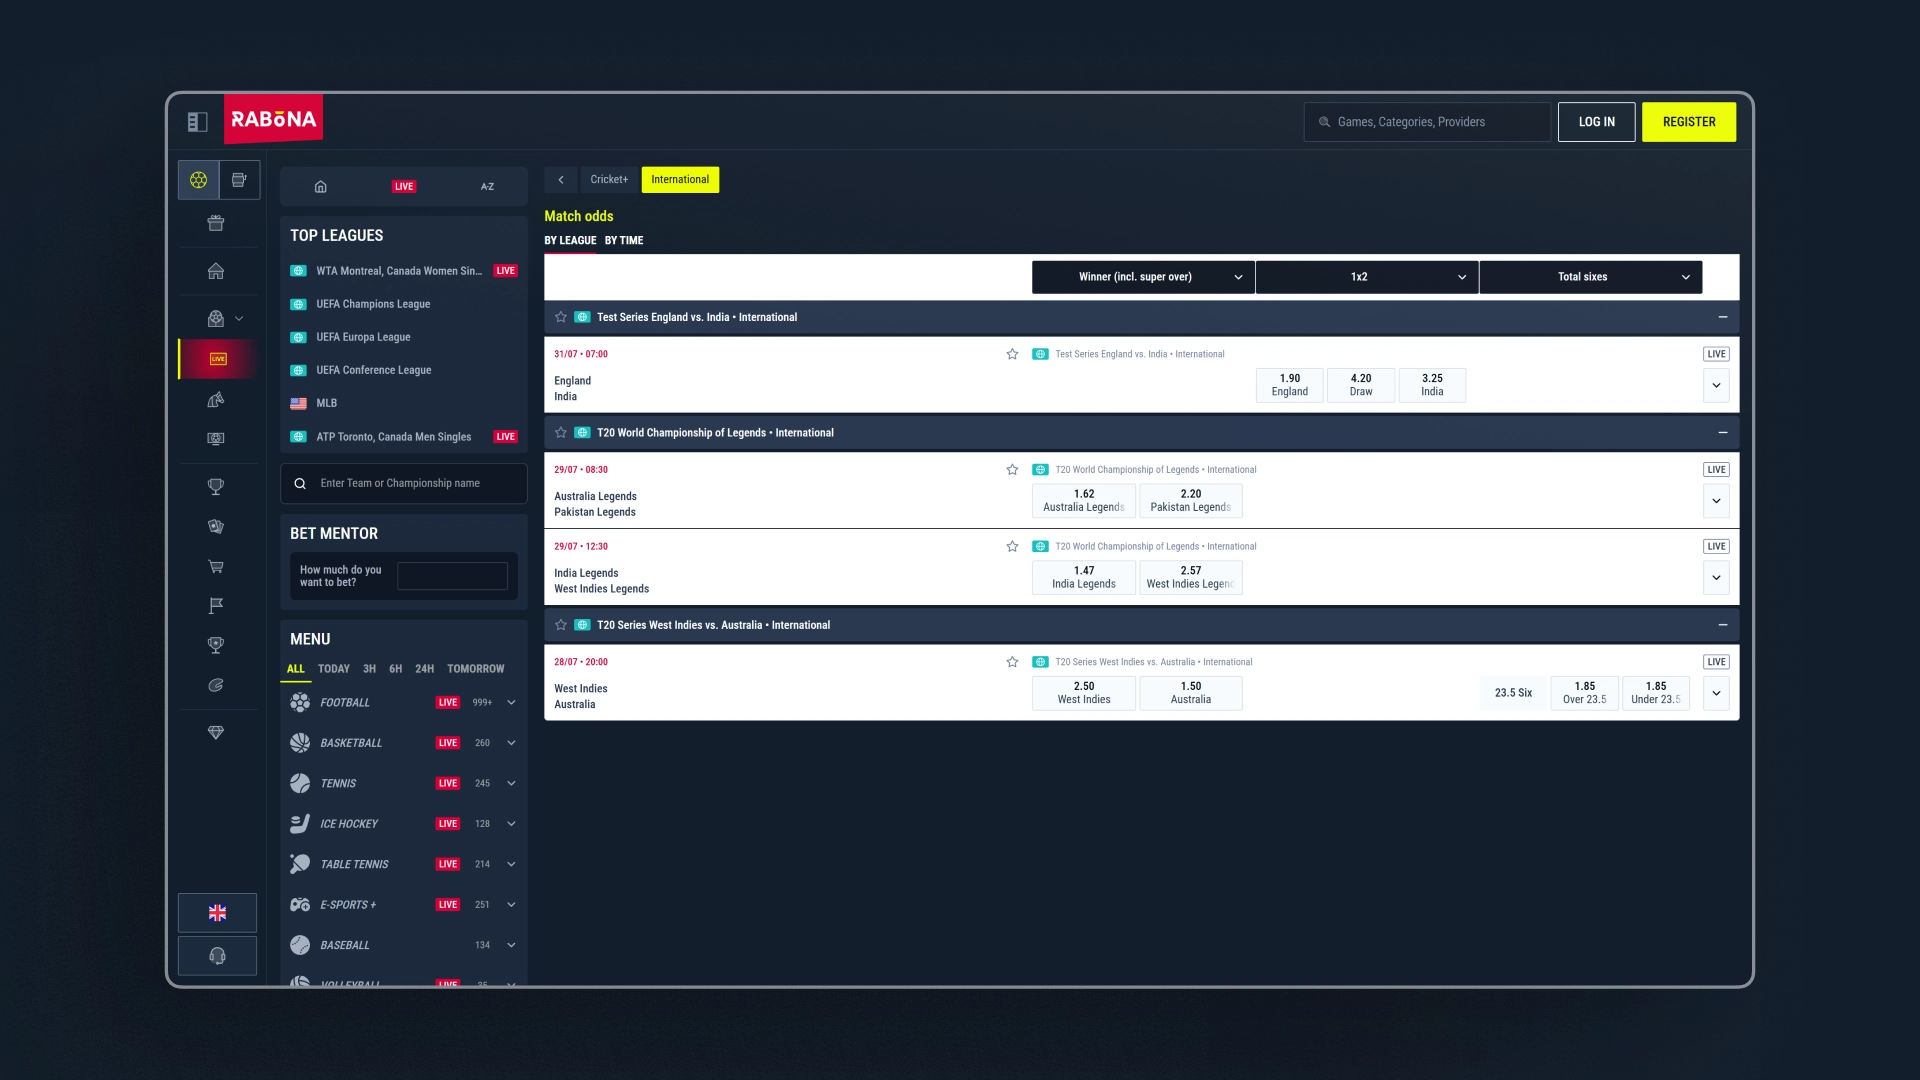Viewport: 1920px width, 1080px height.
Task: Star the Australia Legends vs Pakistan Legends match
Action: (1012, 470)
